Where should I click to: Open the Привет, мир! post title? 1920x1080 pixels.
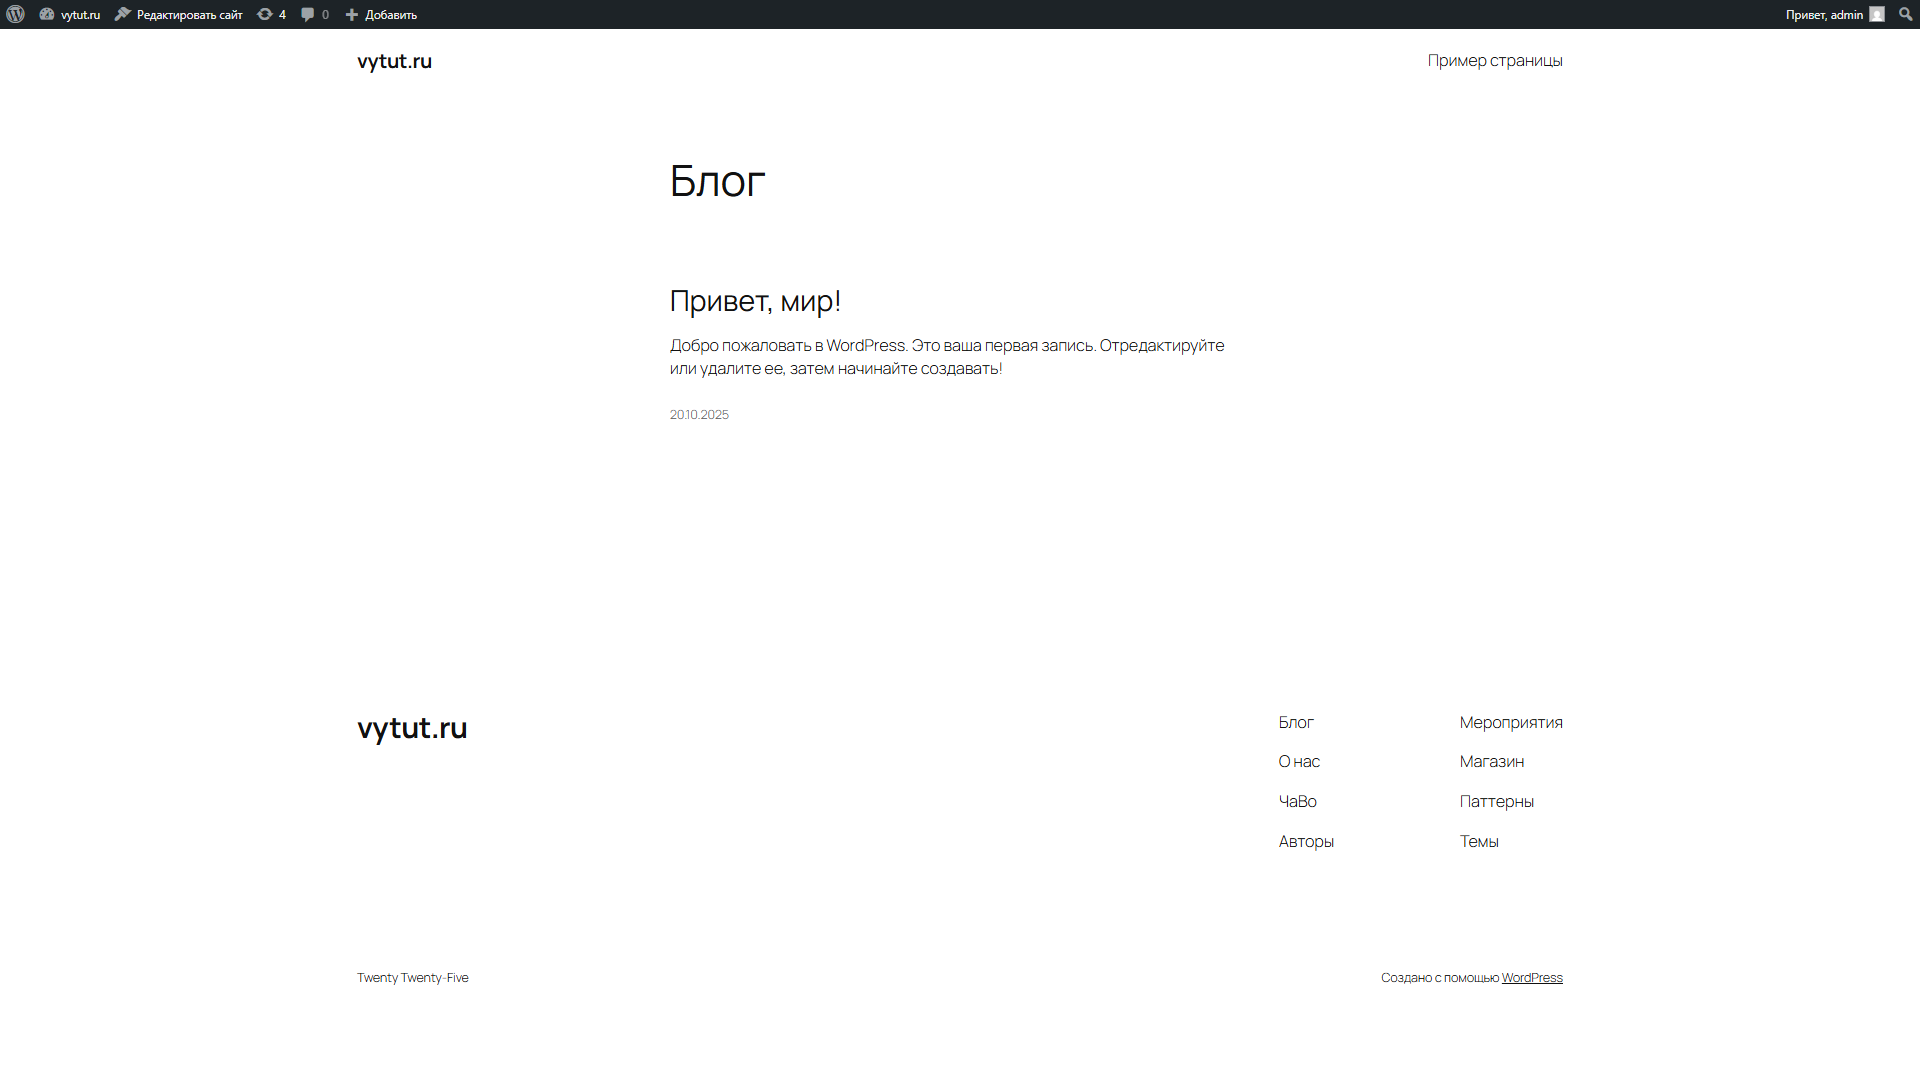(x=755, y=300)
